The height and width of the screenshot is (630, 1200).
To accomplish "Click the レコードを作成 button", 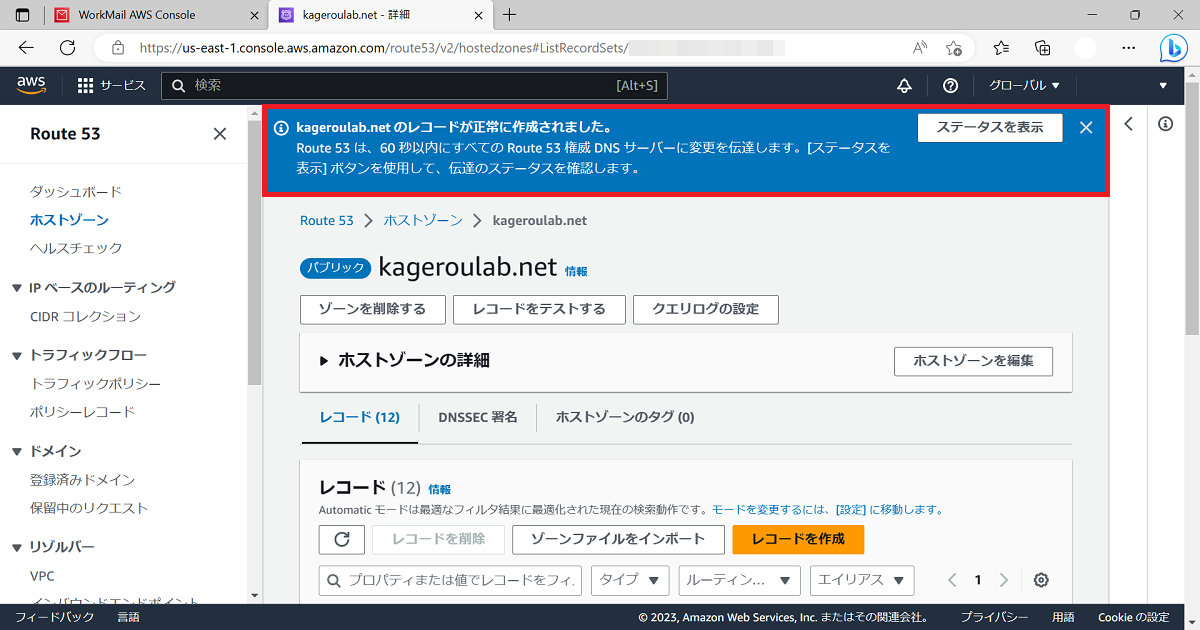I will pyautogui.click(x=797, y=539).
